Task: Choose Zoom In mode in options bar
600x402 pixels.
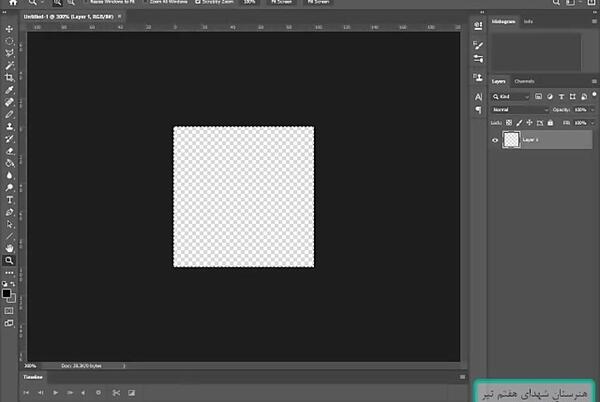Action: [57, 3]
